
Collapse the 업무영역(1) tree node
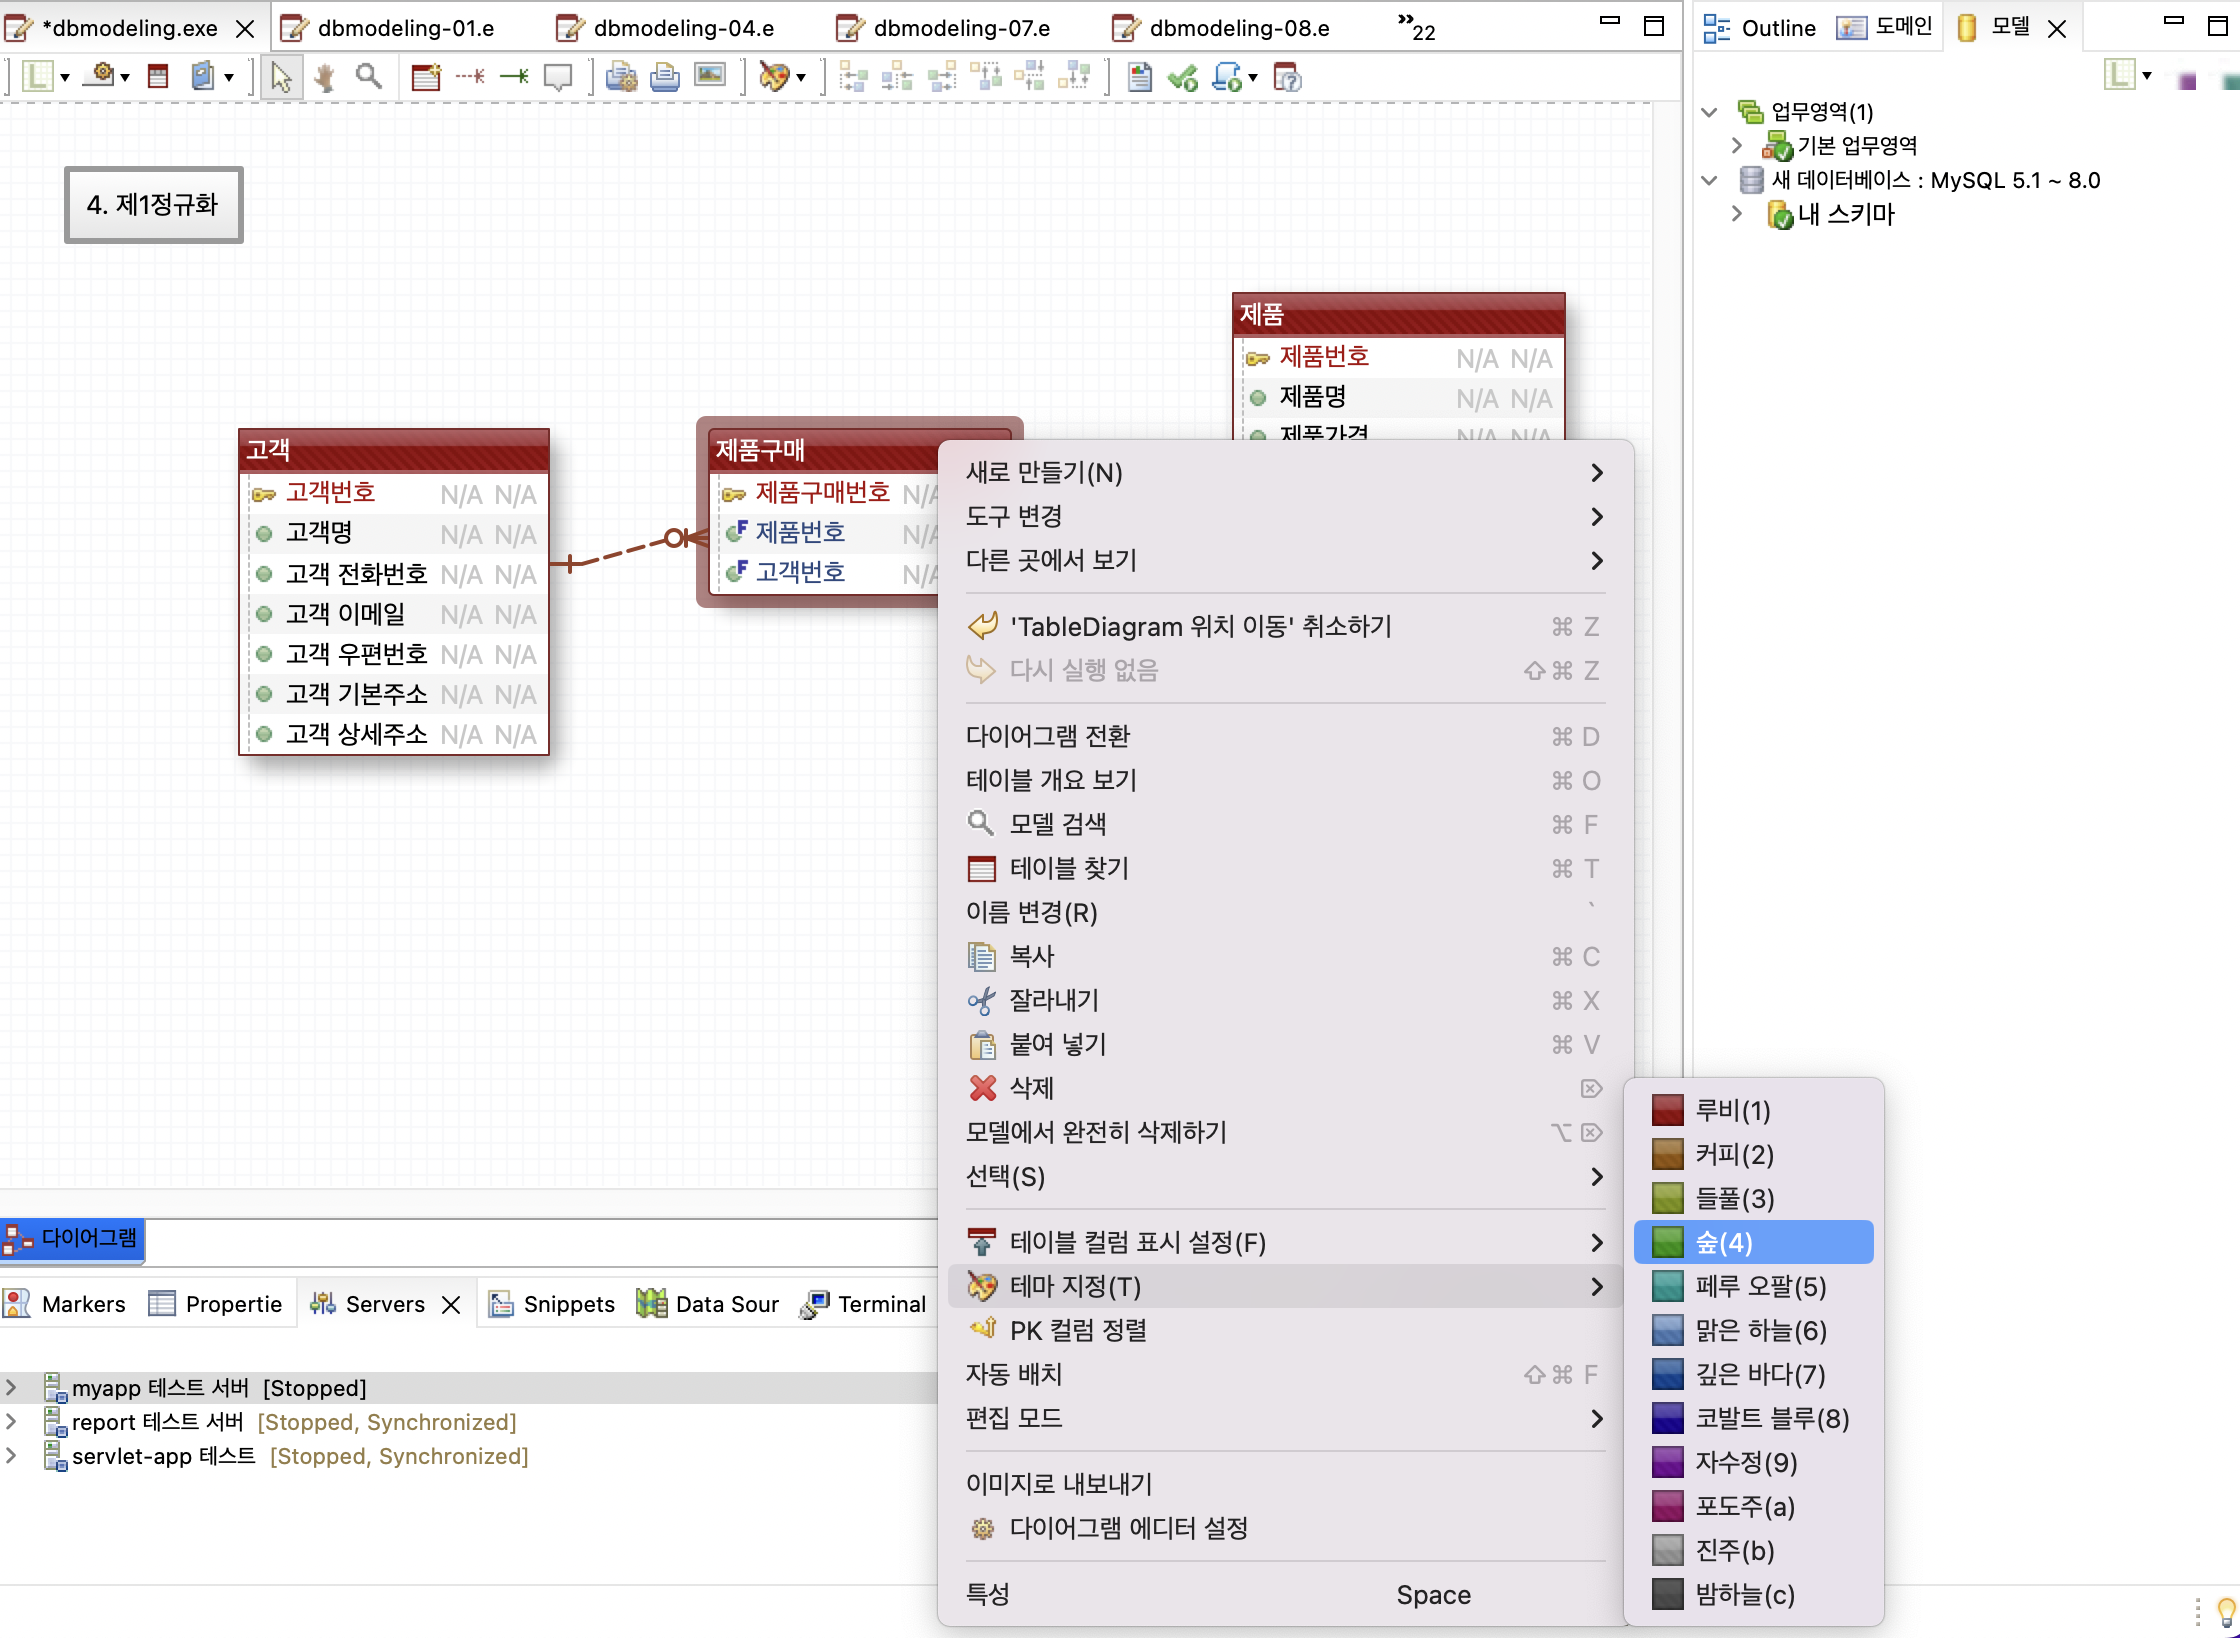(1709, 112)
